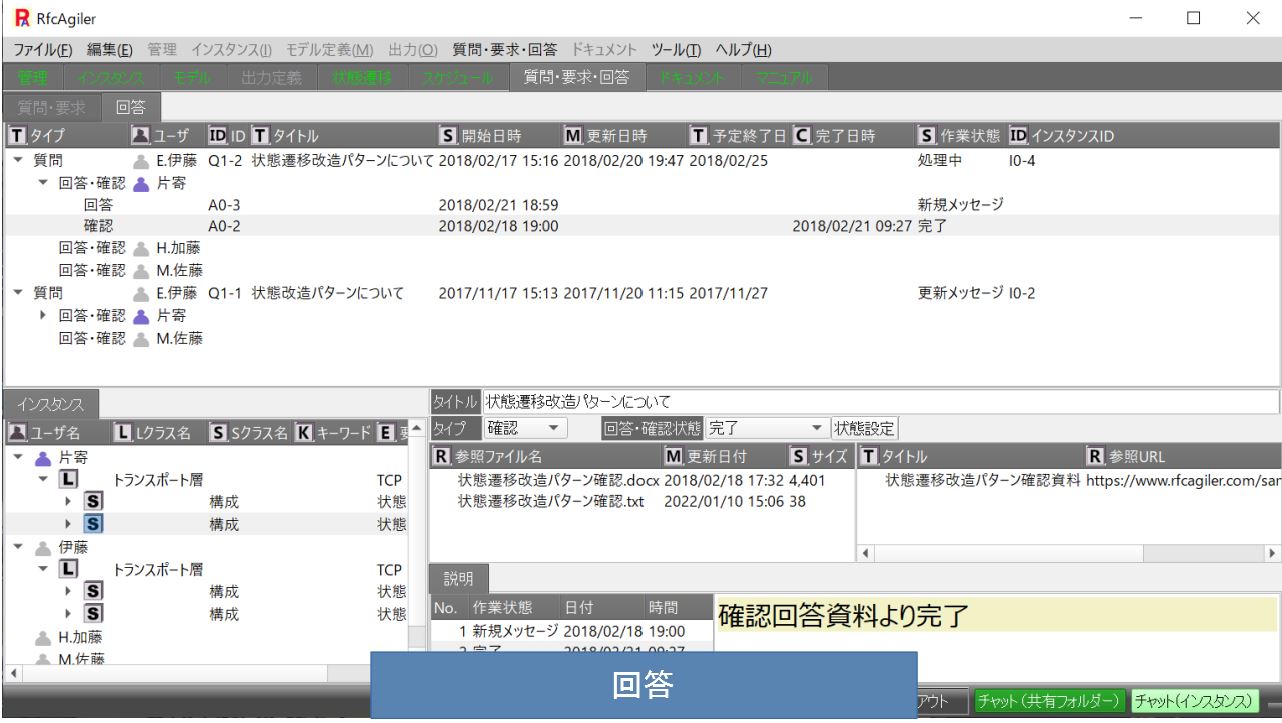The height and width of the screenshot is (723, 1282).
Task: Click the gray user icon beside 伊藤 in instance tree
Action: (x=41, y=546)
